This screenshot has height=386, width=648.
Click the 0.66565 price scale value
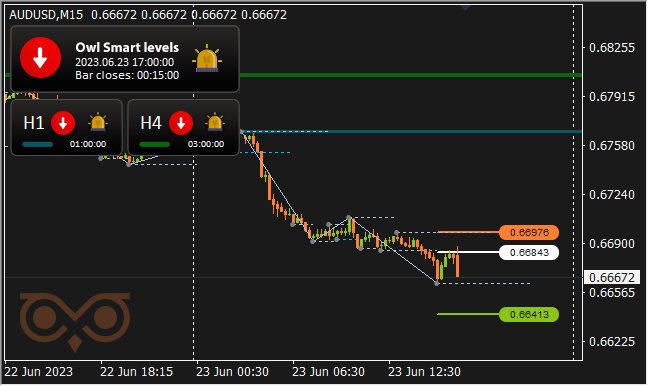coord(612,293)
